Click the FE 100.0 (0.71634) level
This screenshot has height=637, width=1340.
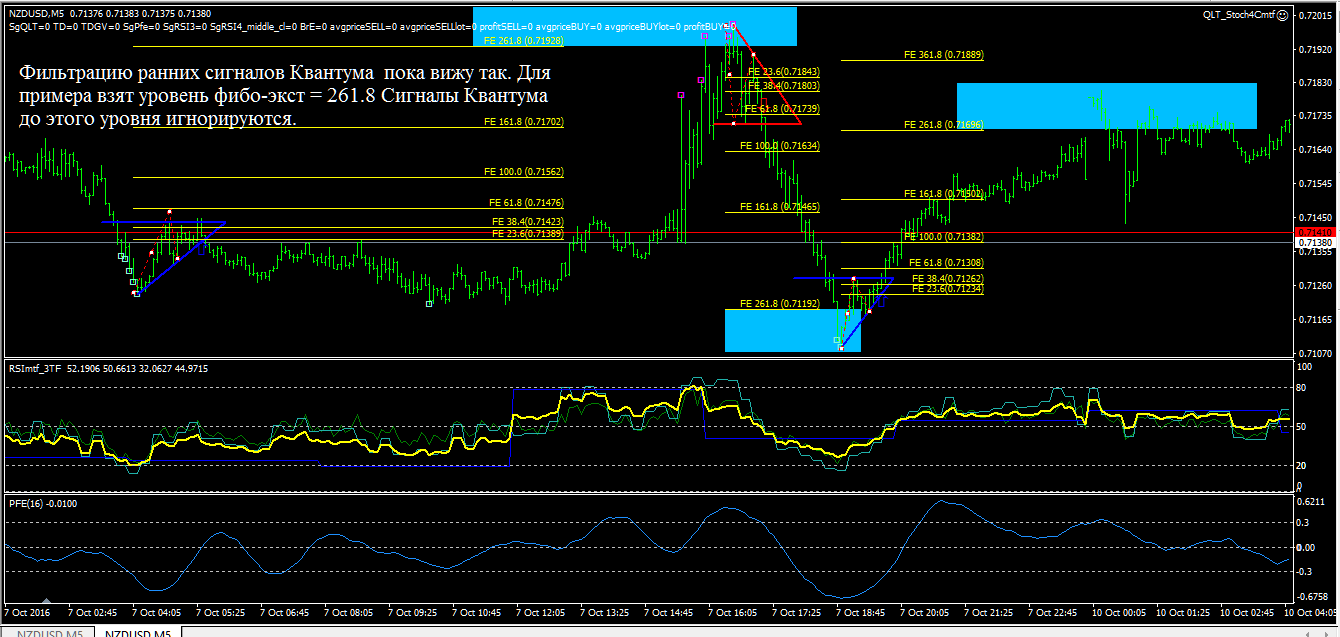[x=780, y=146]
